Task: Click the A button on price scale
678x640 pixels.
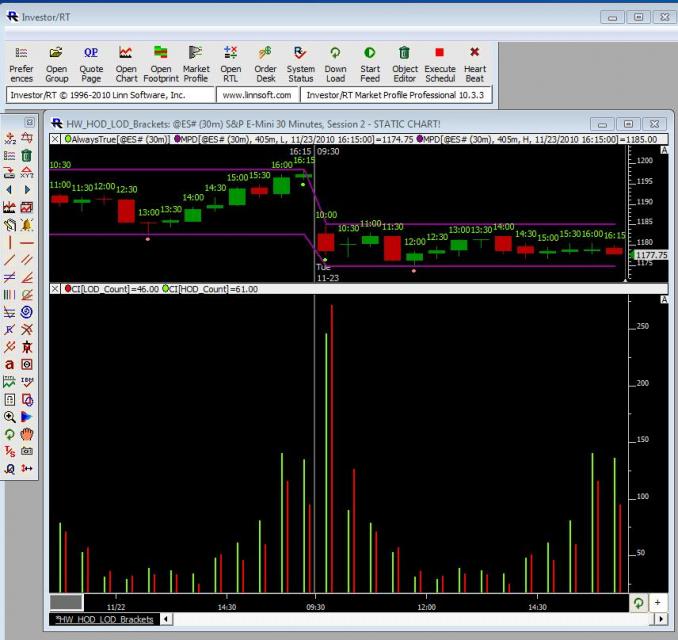Action: point(664,150)
